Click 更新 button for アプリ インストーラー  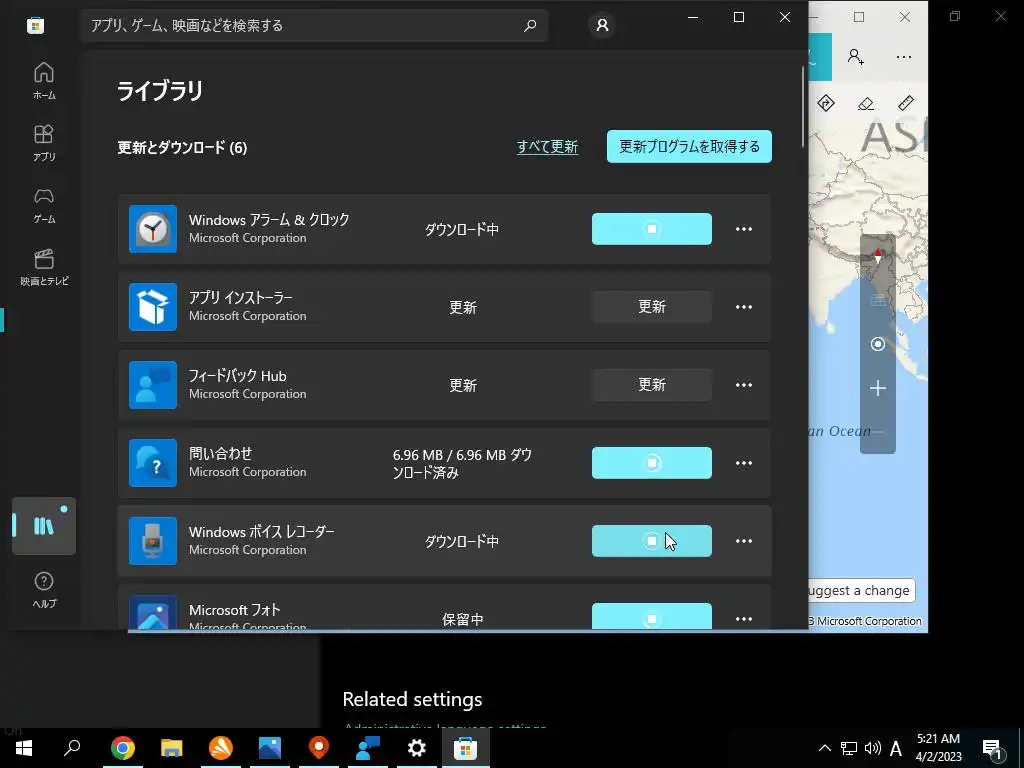click(x=652, y=307)
